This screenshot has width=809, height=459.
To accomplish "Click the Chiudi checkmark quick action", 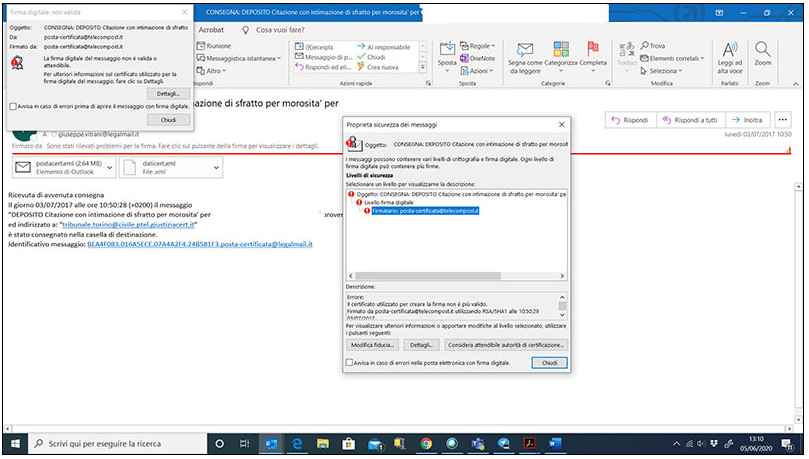I will [371, 57].
